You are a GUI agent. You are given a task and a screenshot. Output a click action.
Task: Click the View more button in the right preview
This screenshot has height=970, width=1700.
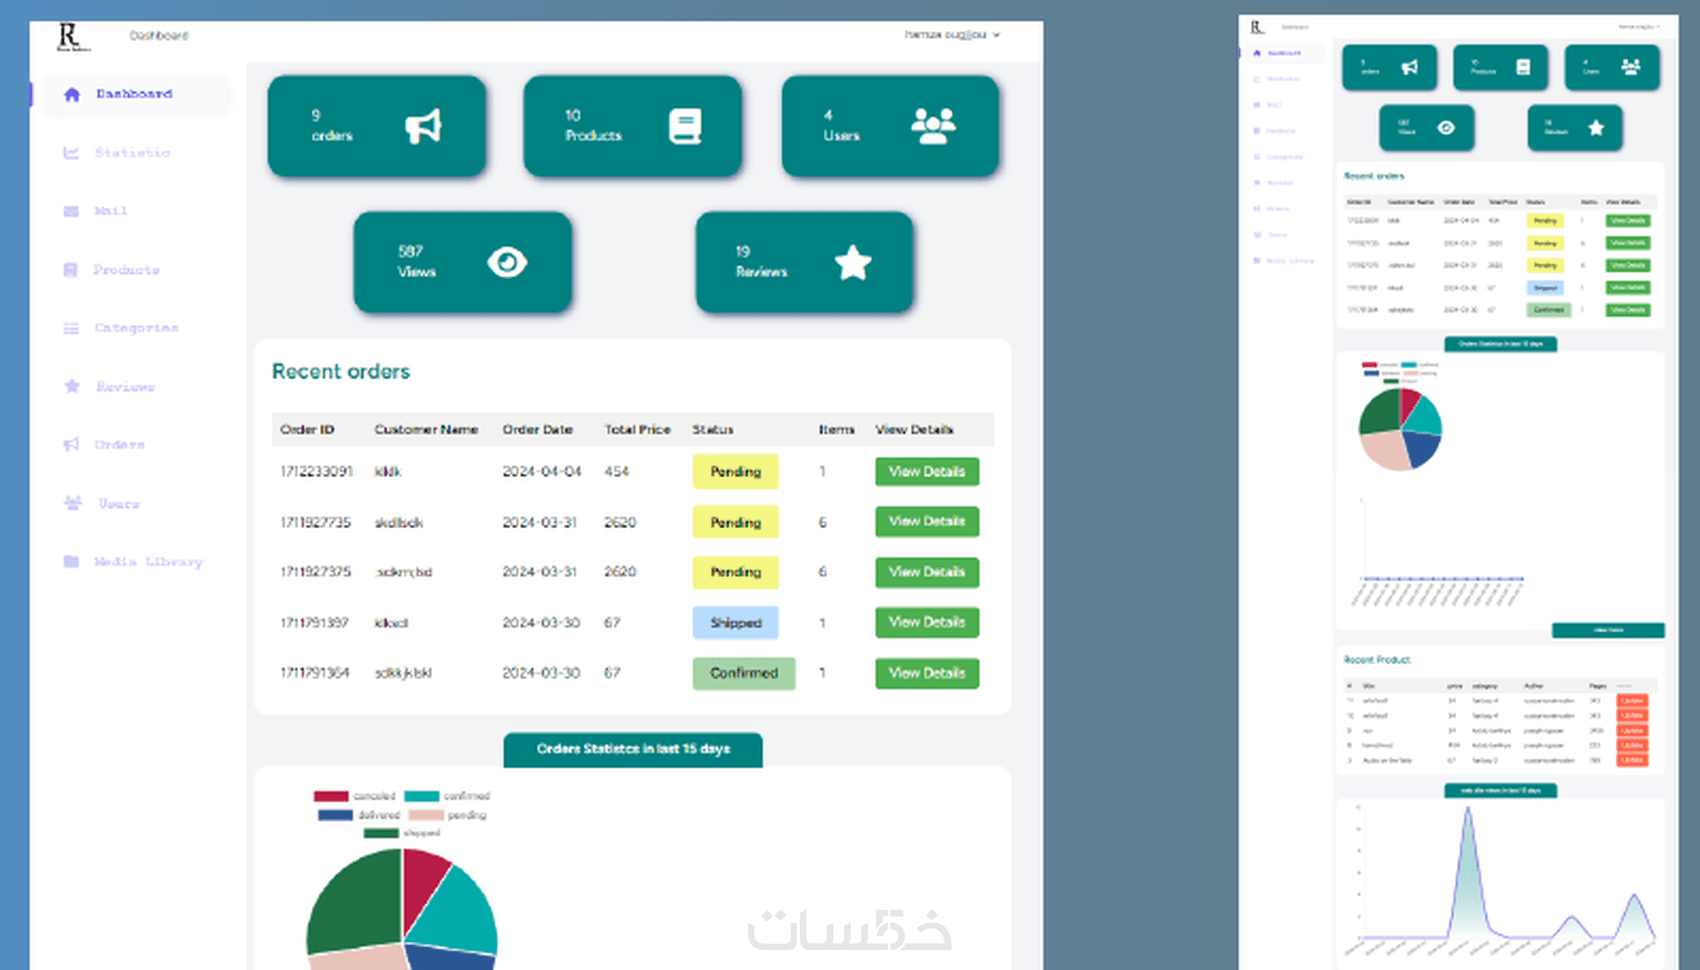coord(1608,631)
